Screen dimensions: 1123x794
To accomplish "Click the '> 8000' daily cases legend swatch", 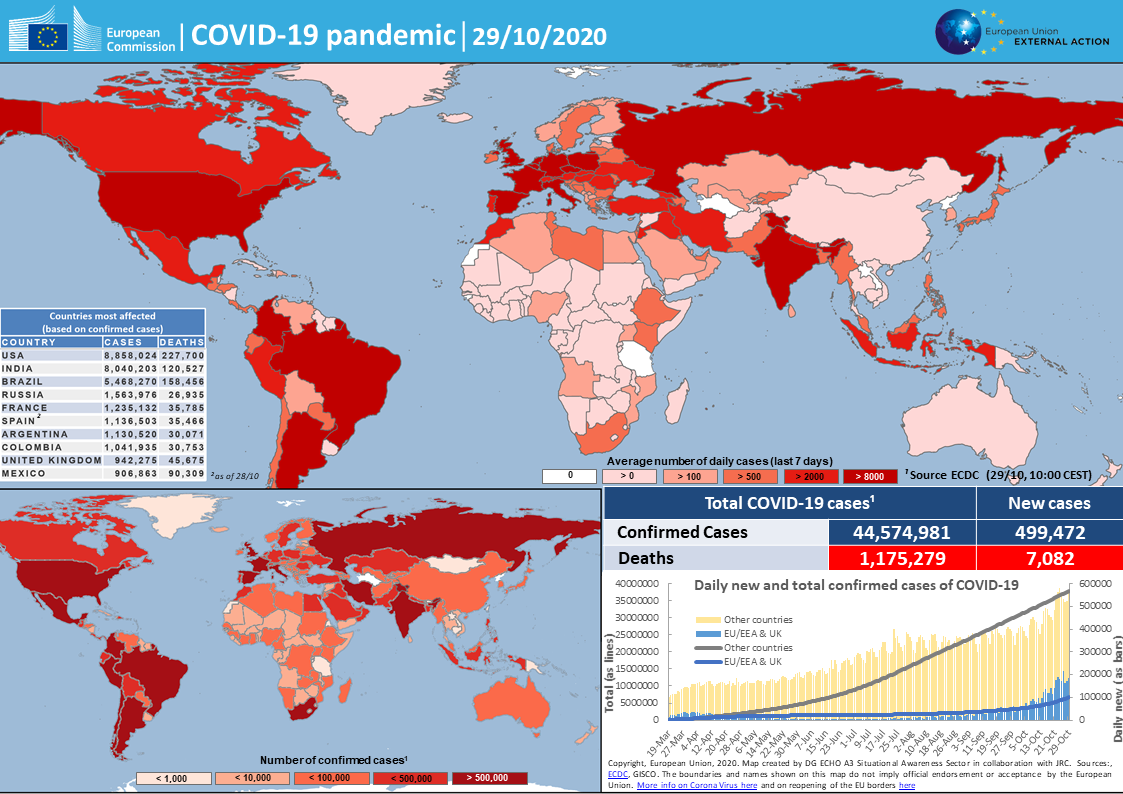I will tap(870, 476).
